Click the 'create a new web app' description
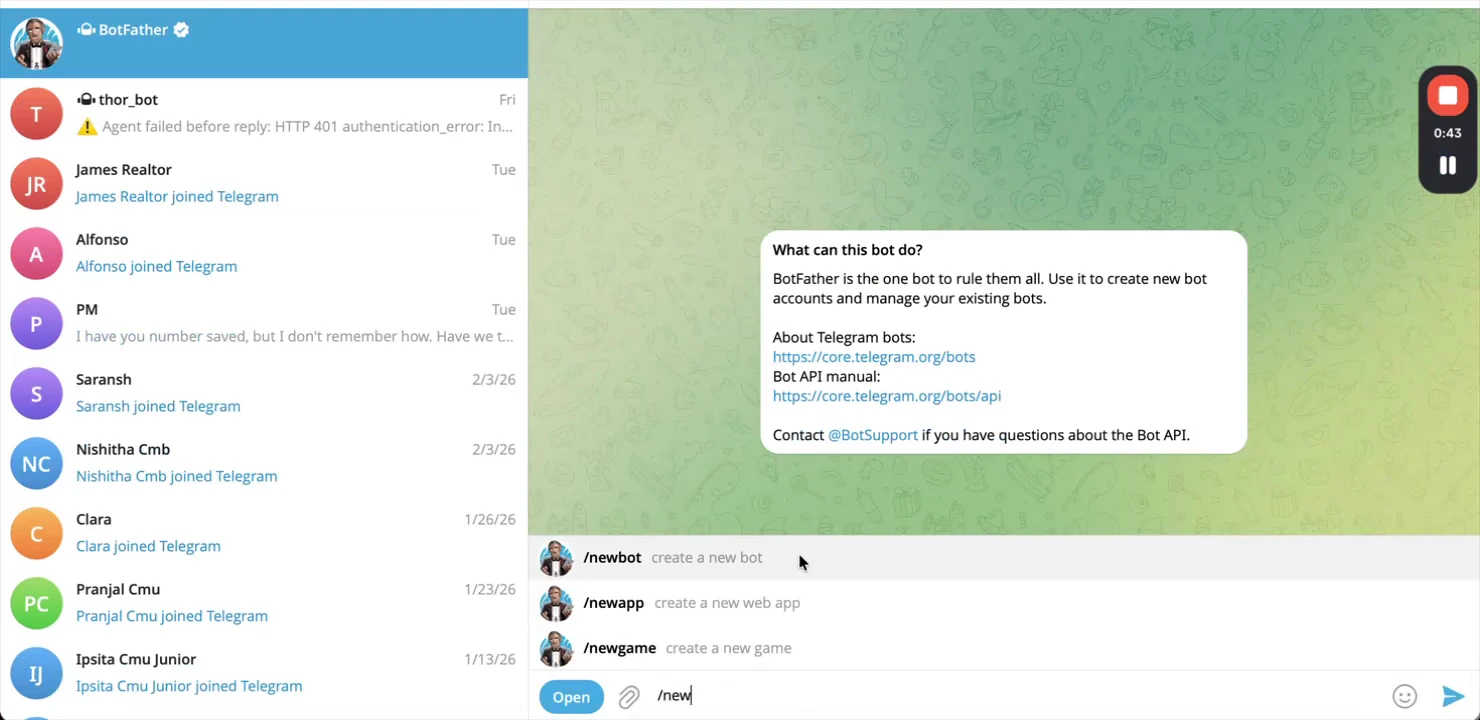Image resolution: width=1480 pixels, height=720 pixels. pyautogui.click(x=727, y=603)
